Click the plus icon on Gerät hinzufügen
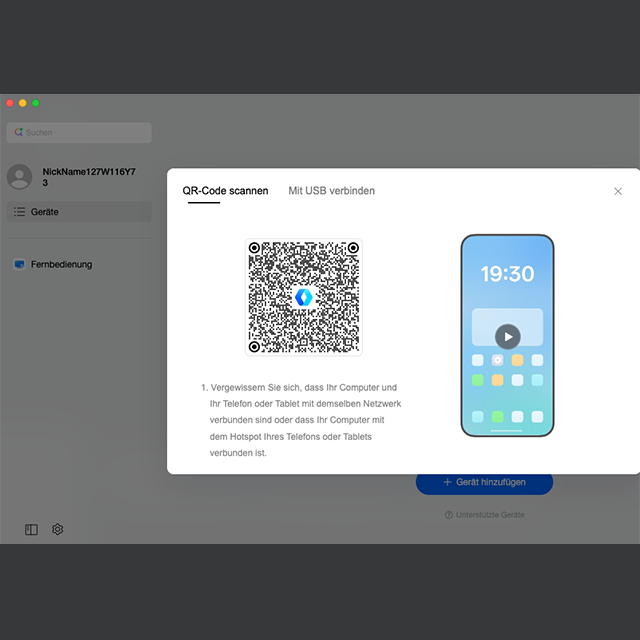640x640 pixels. click(x=447, y=482)
